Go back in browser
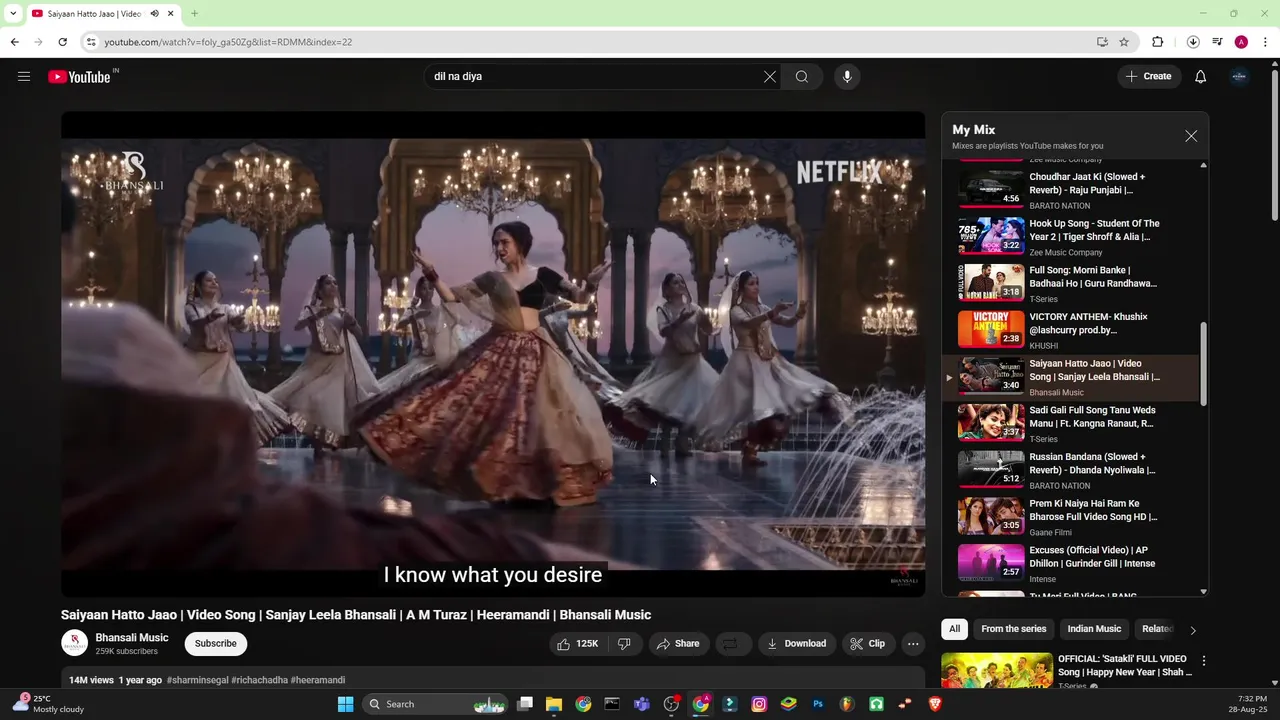The width and height of the screenshot is (1280, 720). 14,42
